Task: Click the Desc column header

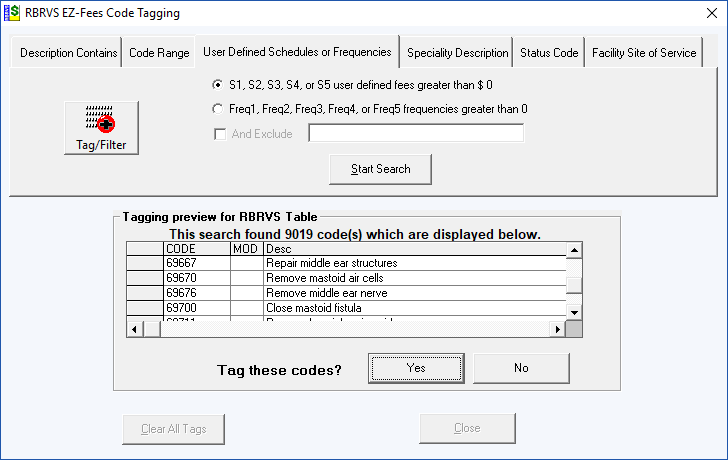Action: click(415, 249)
